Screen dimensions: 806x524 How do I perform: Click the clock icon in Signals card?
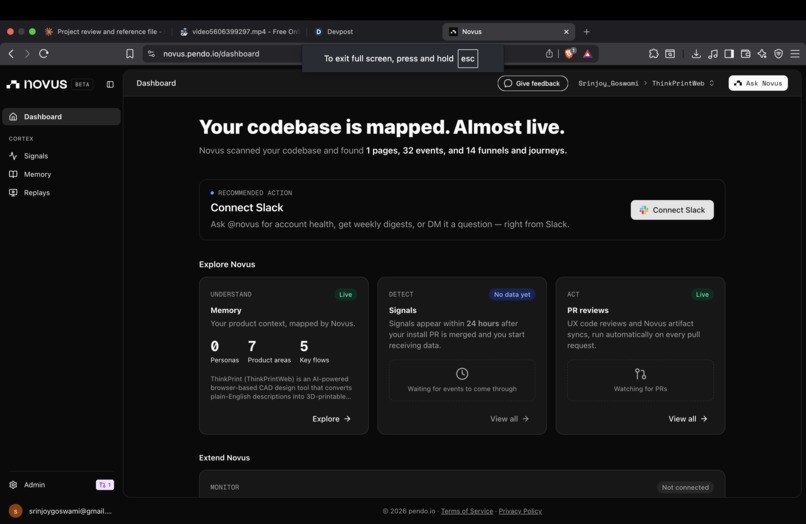click(x=462, y=374)
